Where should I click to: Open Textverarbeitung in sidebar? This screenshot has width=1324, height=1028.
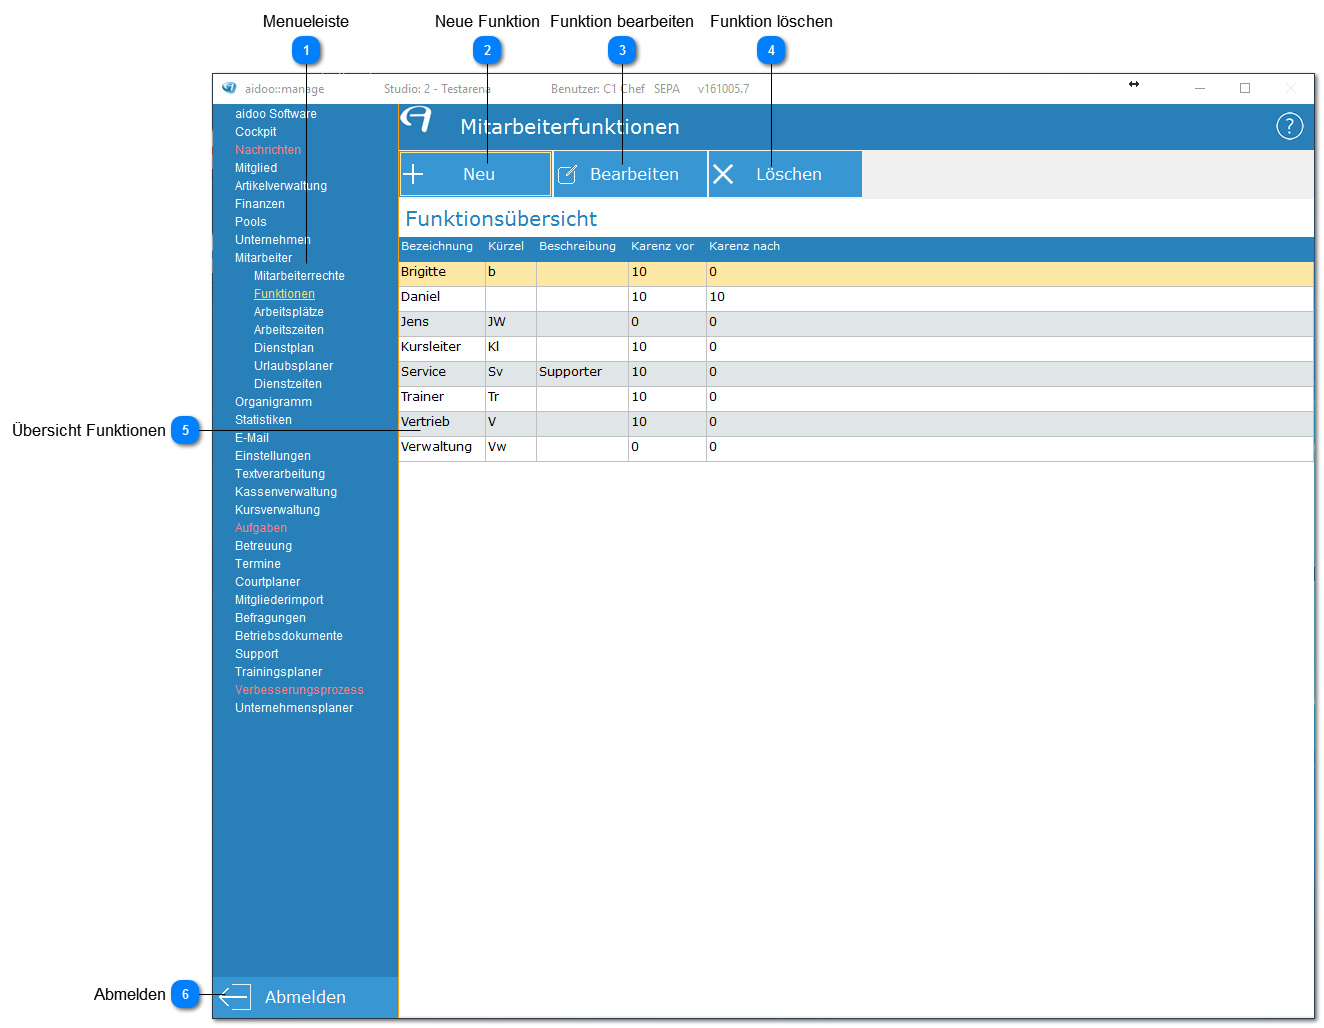(x=280, y=474)
